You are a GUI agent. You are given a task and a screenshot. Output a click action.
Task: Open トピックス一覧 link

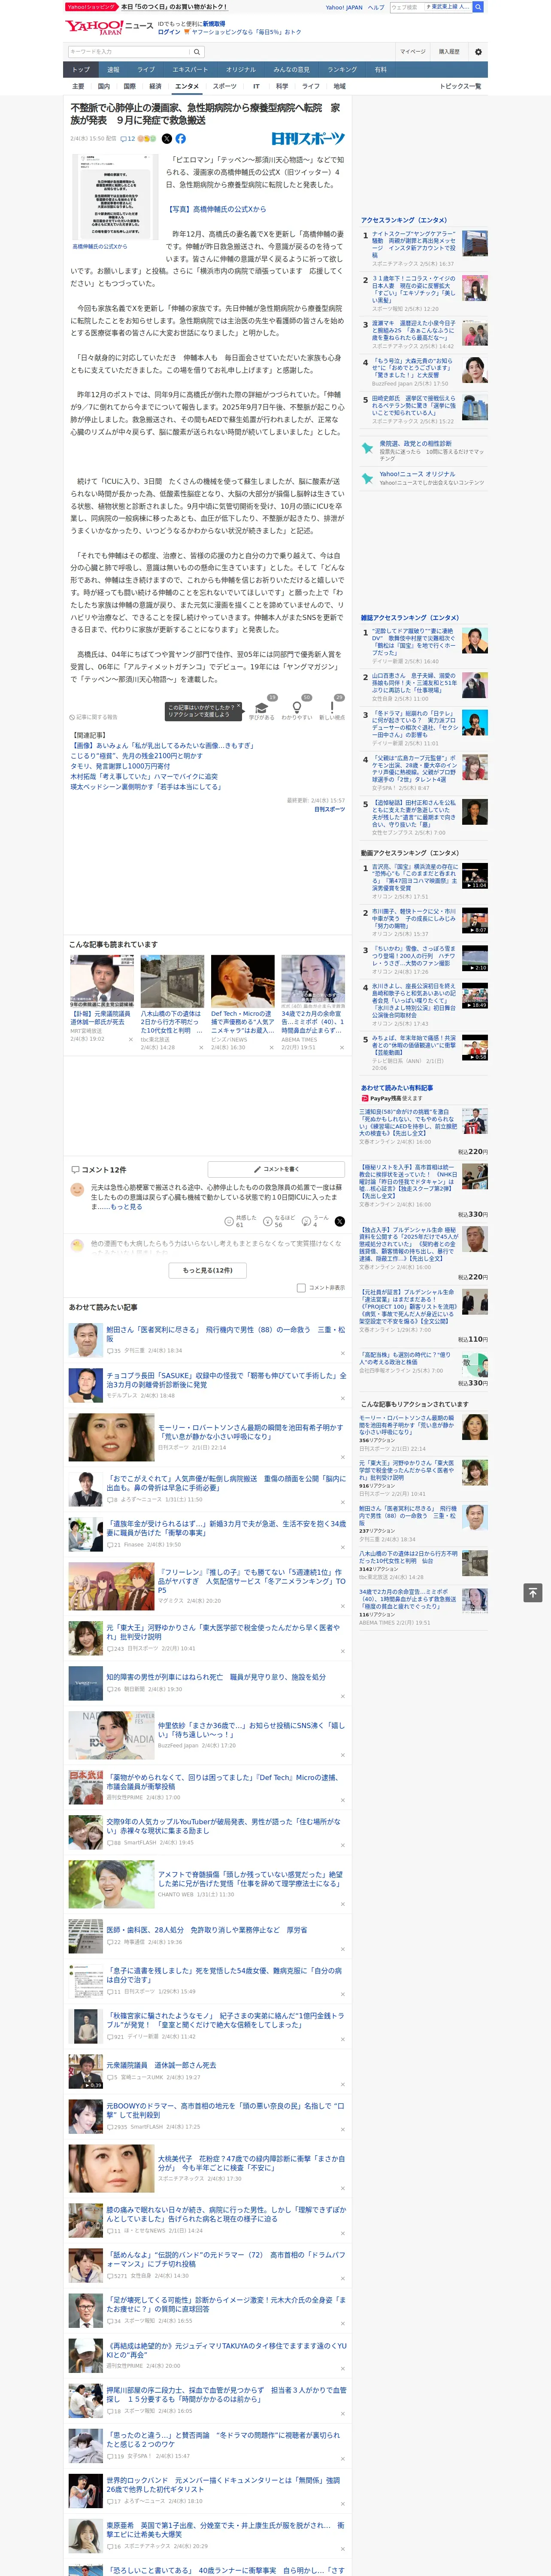point(460,86)
